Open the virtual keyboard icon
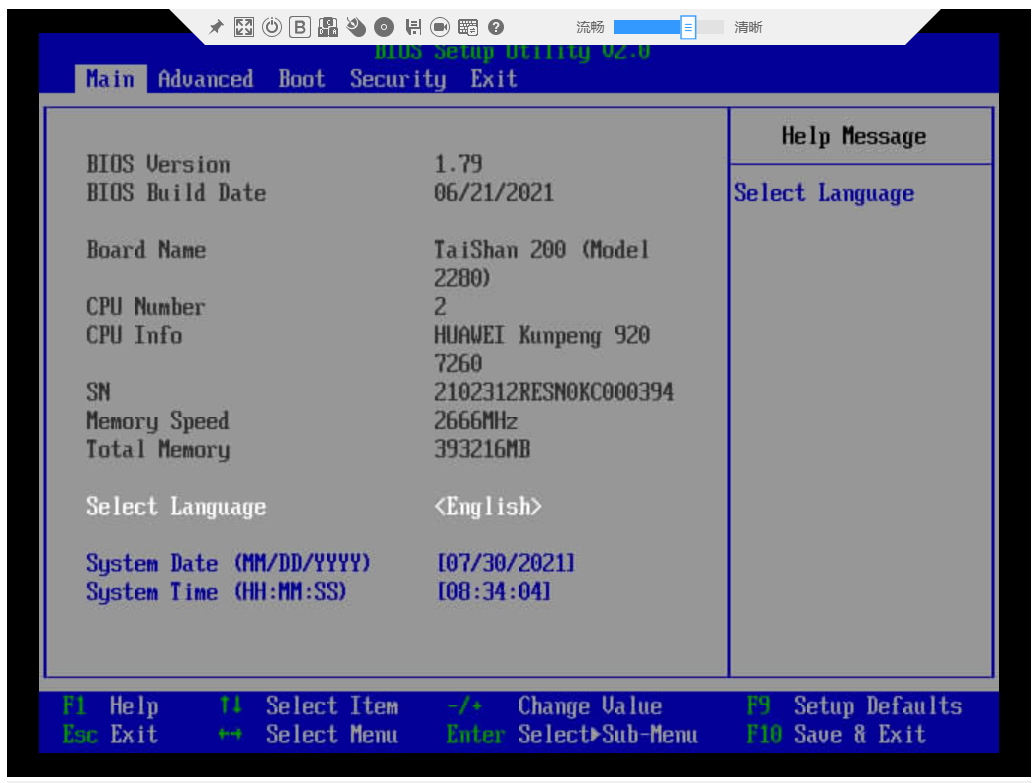1034x783 pixels. [468, 27]
